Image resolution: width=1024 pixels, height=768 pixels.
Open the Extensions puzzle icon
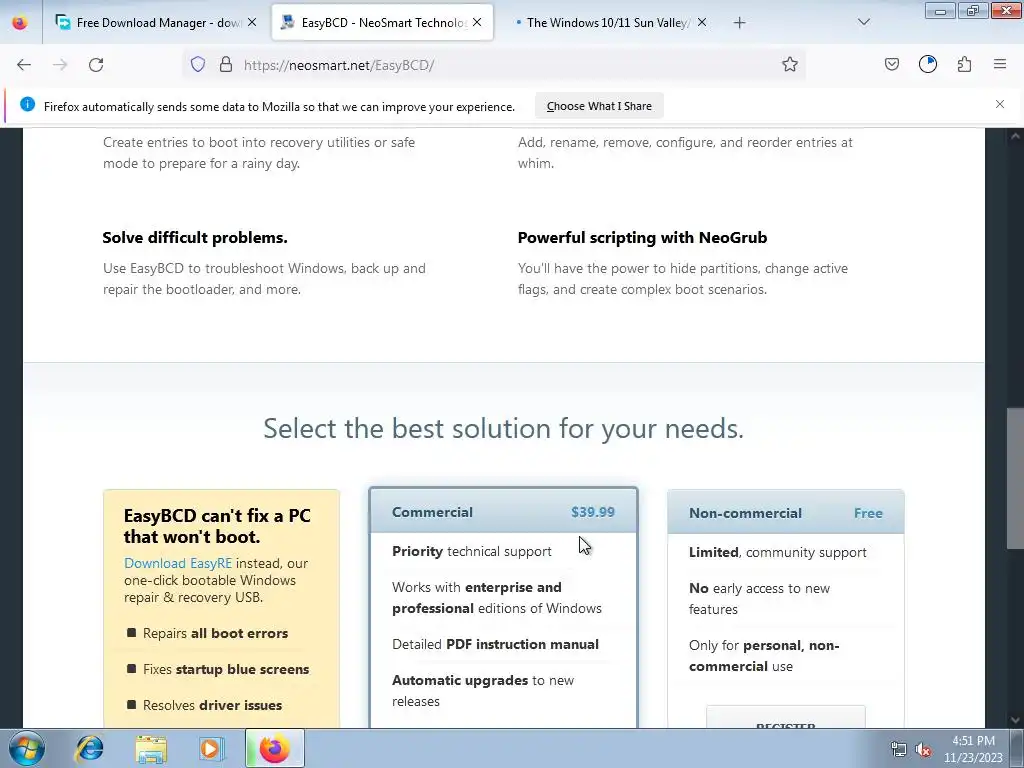[964, 64]
